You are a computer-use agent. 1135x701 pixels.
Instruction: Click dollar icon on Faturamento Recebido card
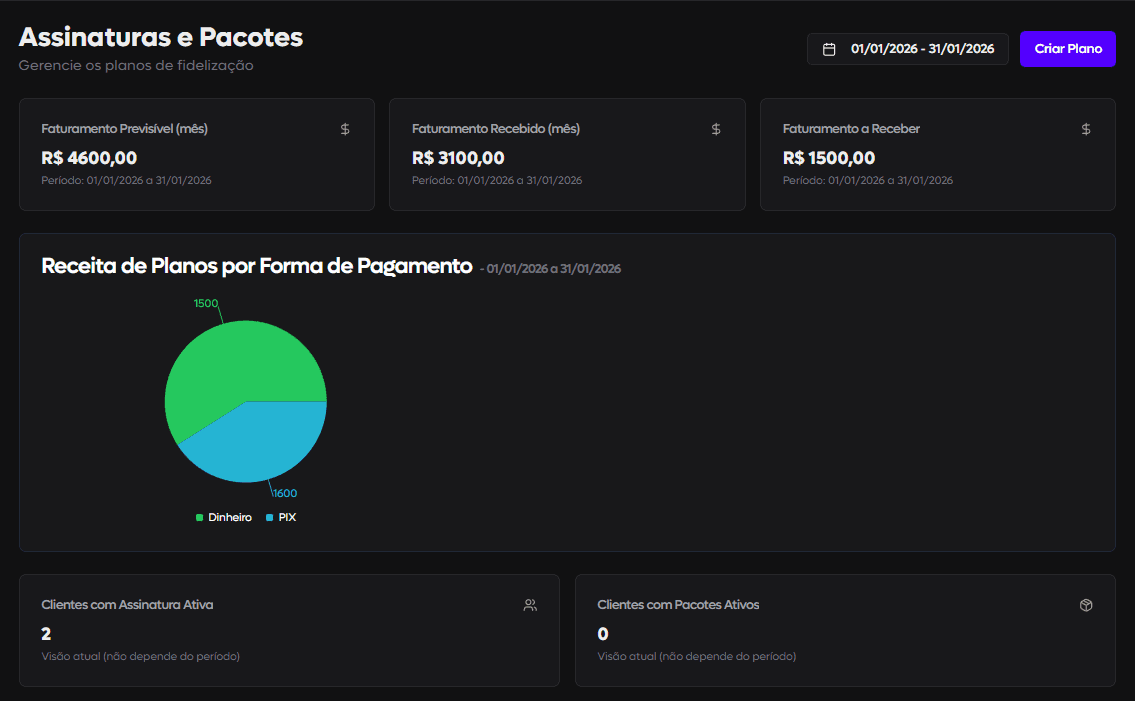(x=716, y=129)
